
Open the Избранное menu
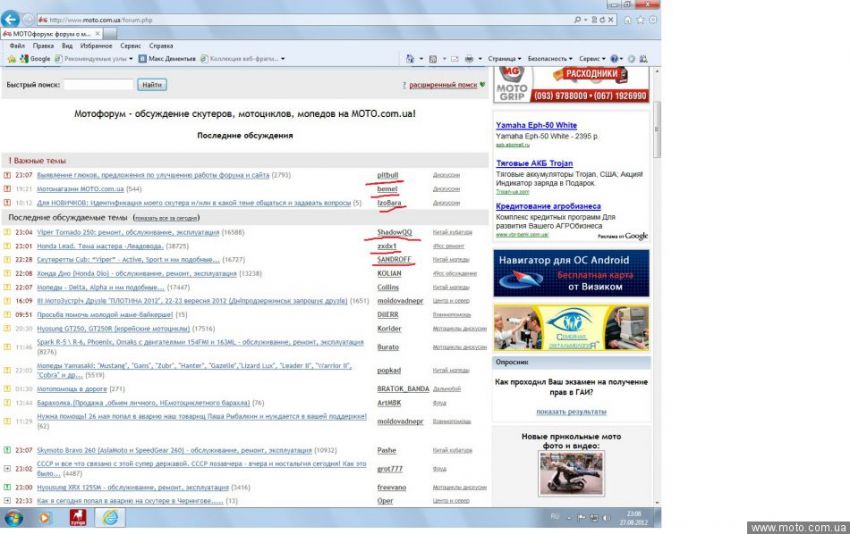(96, 46)
